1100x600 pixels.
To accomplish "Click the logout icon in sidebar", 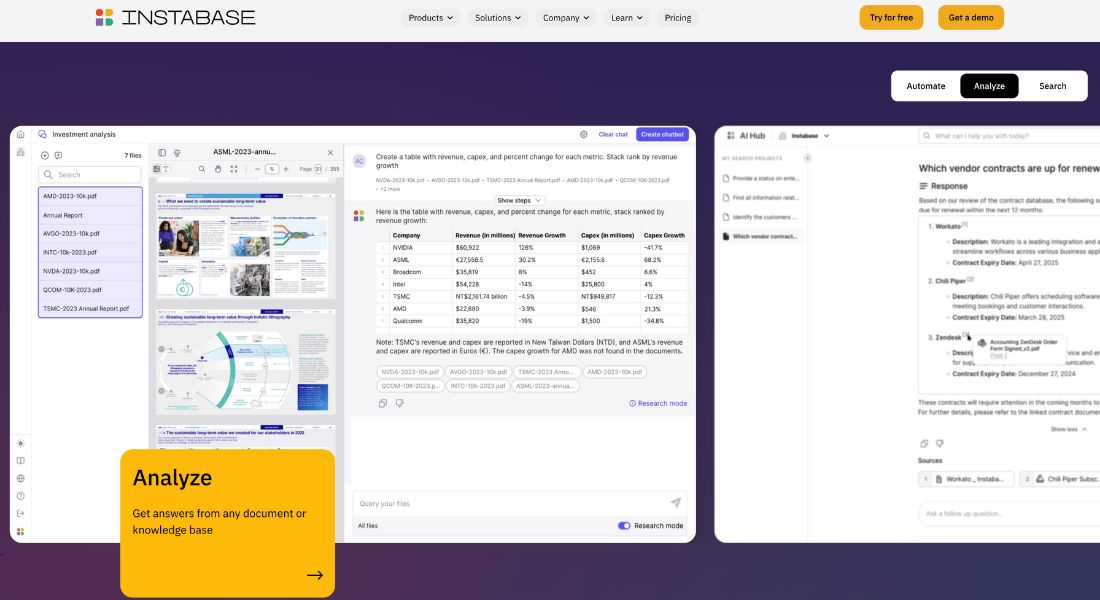I will [x=20, y=514].
